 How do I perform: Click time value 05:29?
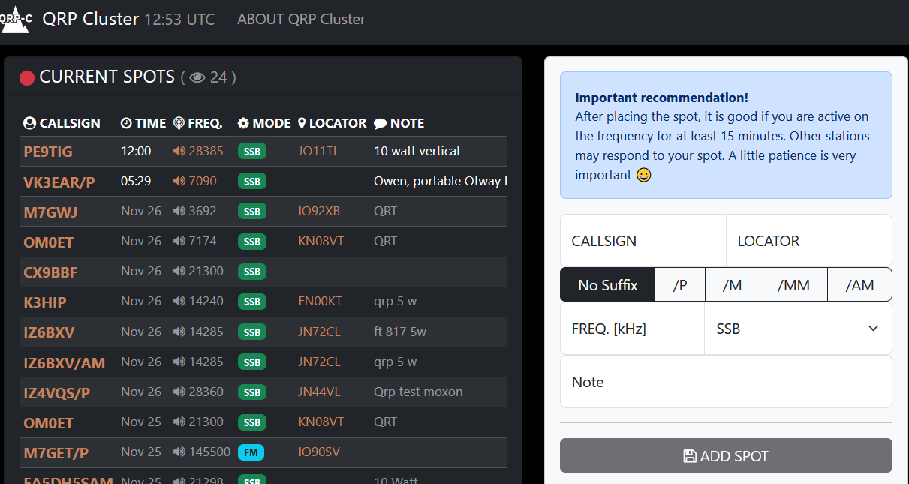[136, 181]
